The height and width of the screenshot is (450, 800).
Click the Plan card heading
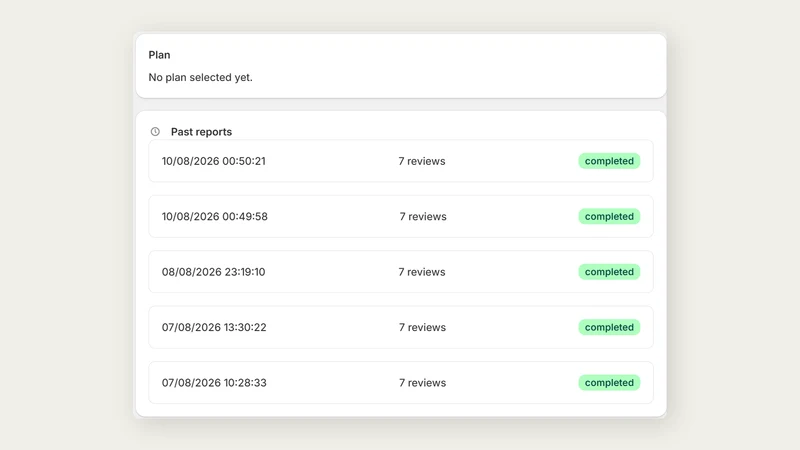coord(159,55)
